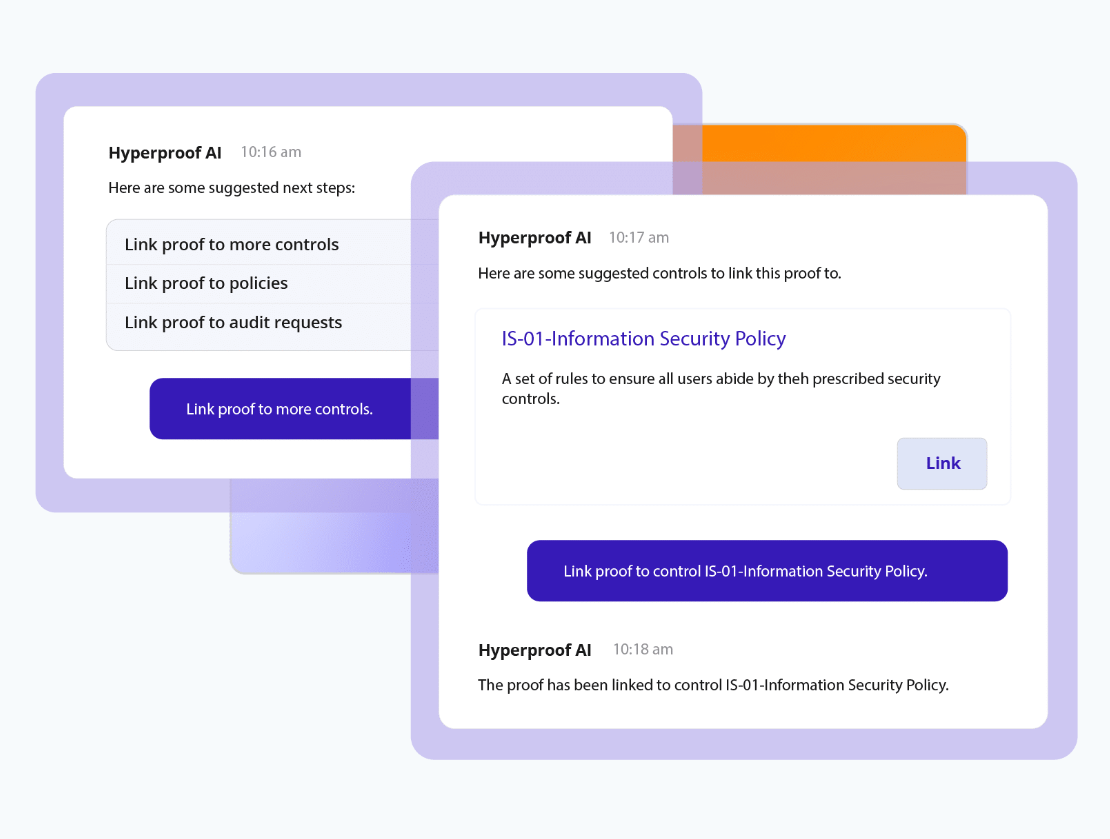
Task: Select "Link proof to more controls" suggestion
Action: [231, 243]
